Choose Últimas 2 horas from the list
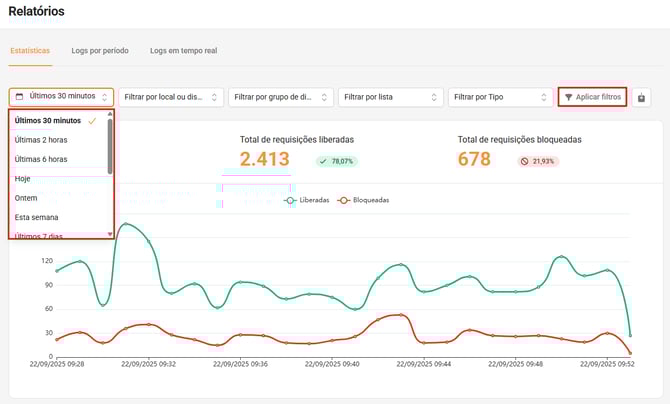Screen dimensions: 670x404 [42, 140]
